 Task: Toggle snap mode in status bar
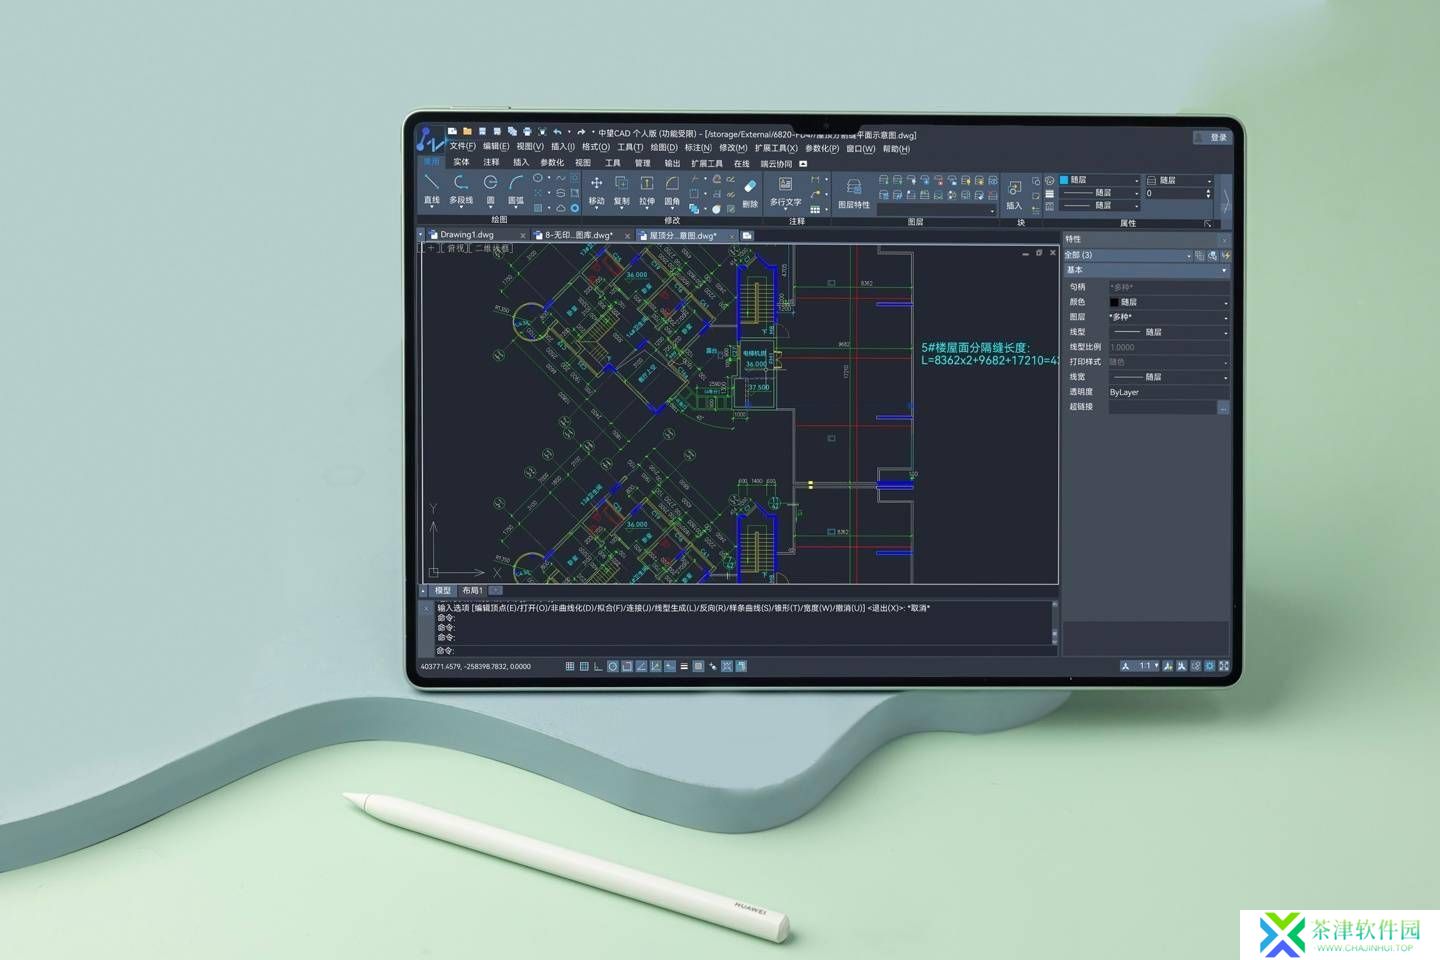click(x=570, y=666)
